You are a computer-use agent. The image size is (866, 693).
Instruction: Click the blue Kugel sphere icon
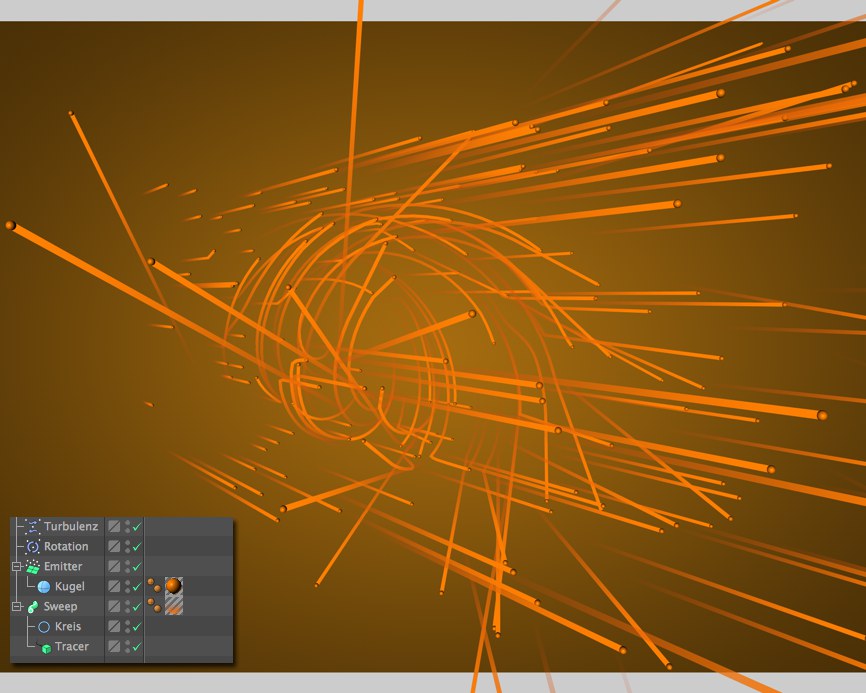point(44,587)
